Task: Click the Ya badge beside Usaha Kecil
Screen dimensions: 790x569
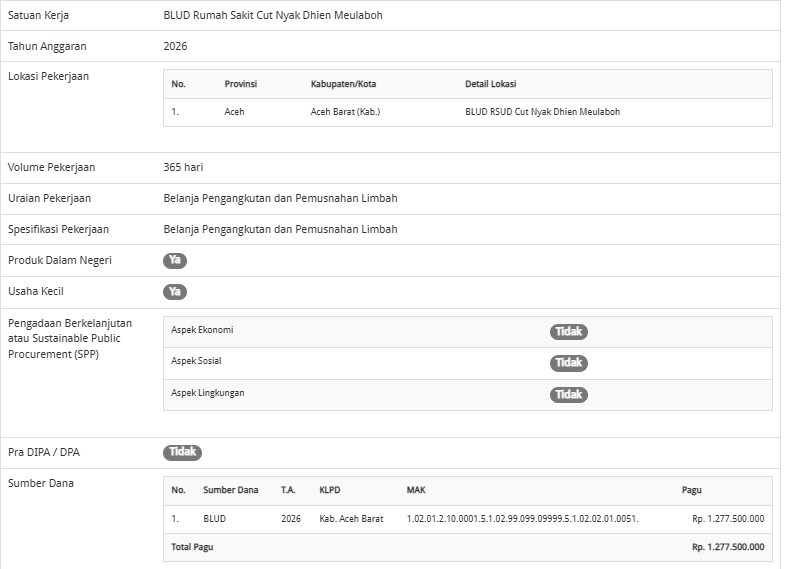Action: [x=175, y=292]
